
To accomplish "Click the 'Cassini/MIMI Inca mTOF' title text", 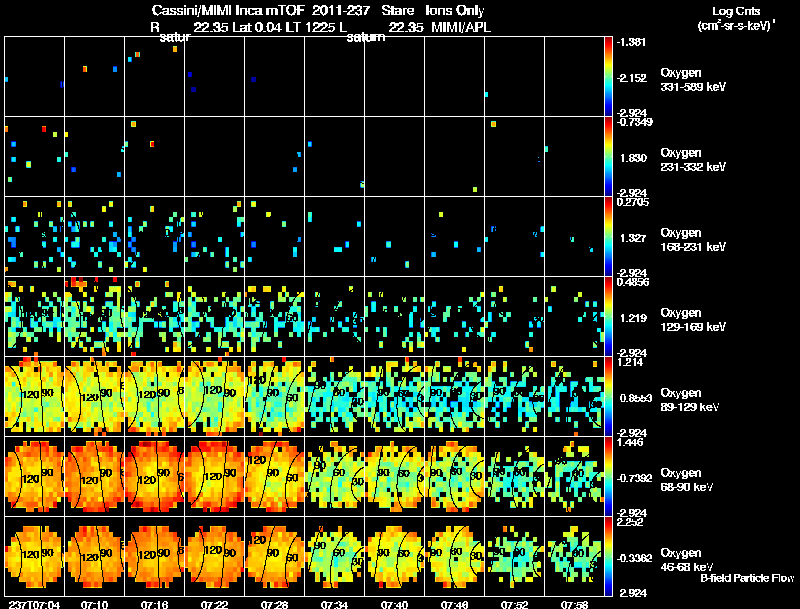I will [x=228, y=10].
